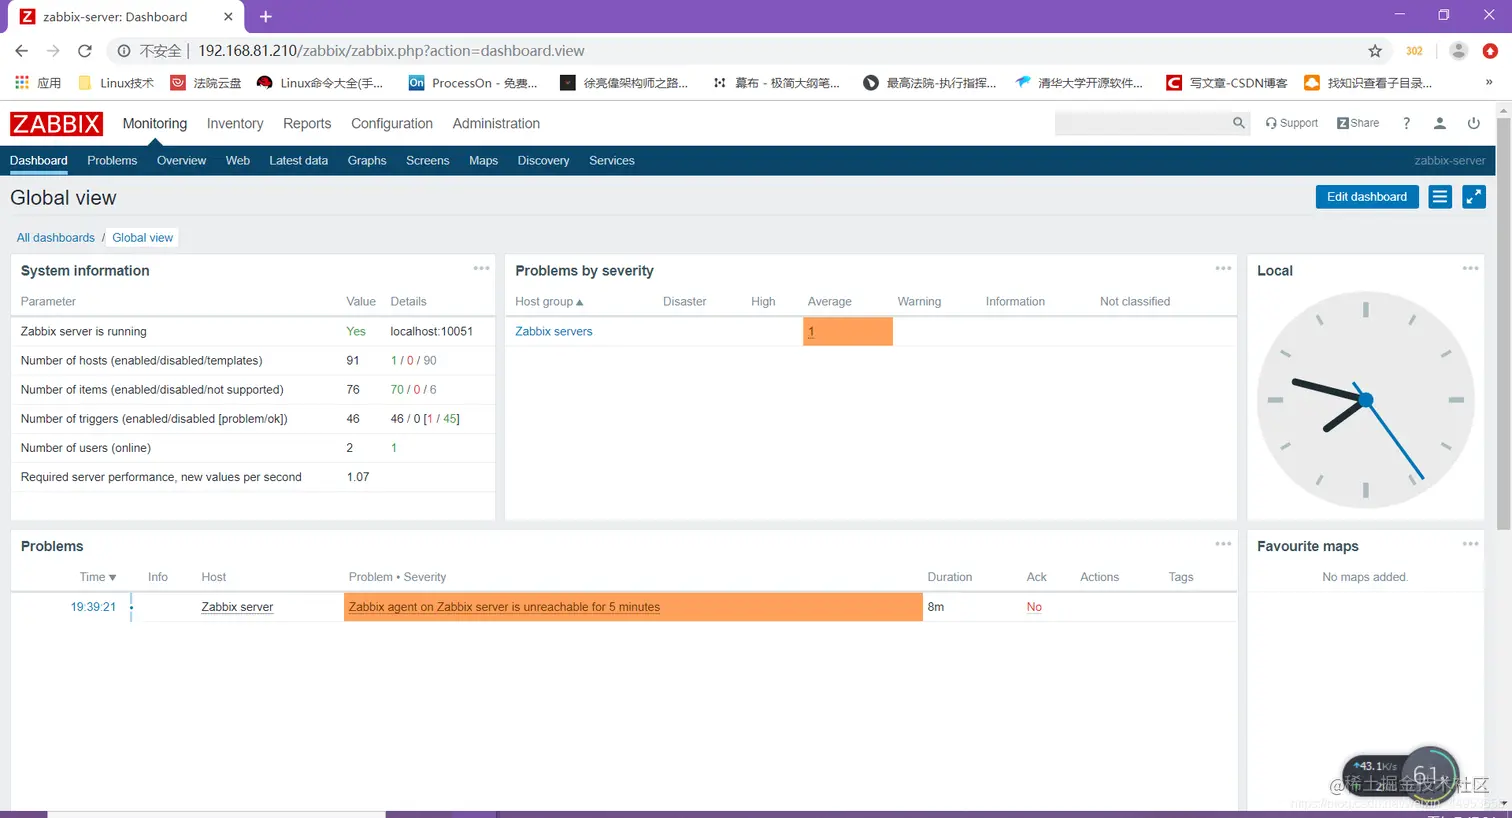Bookmark this page with star icon

[1375, 51]
